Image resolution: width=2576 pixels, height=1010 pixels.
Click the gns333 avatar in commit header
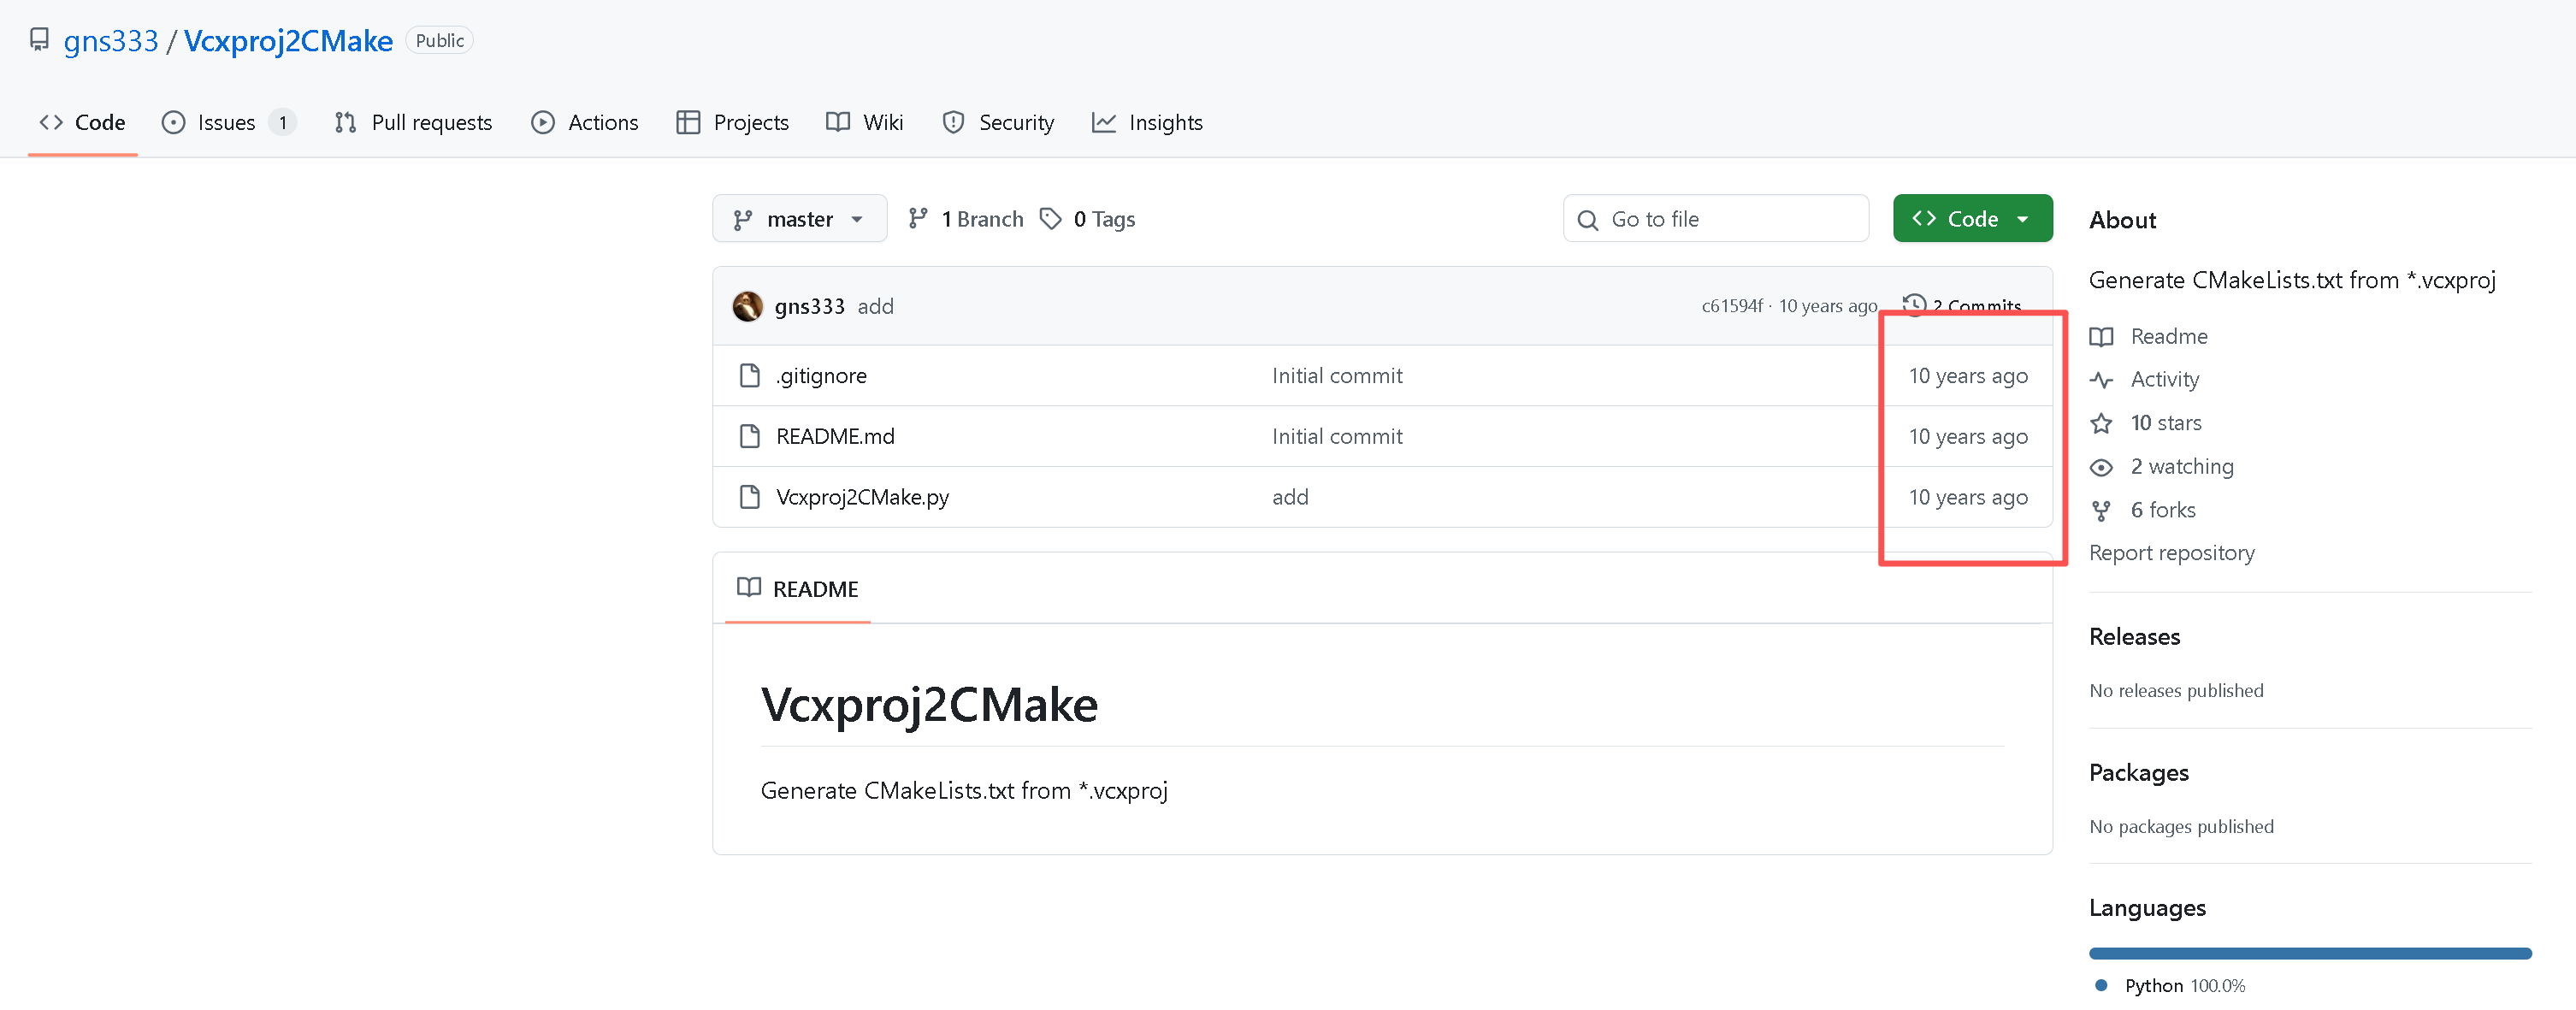pyautogui.click(x=747, y=306)
